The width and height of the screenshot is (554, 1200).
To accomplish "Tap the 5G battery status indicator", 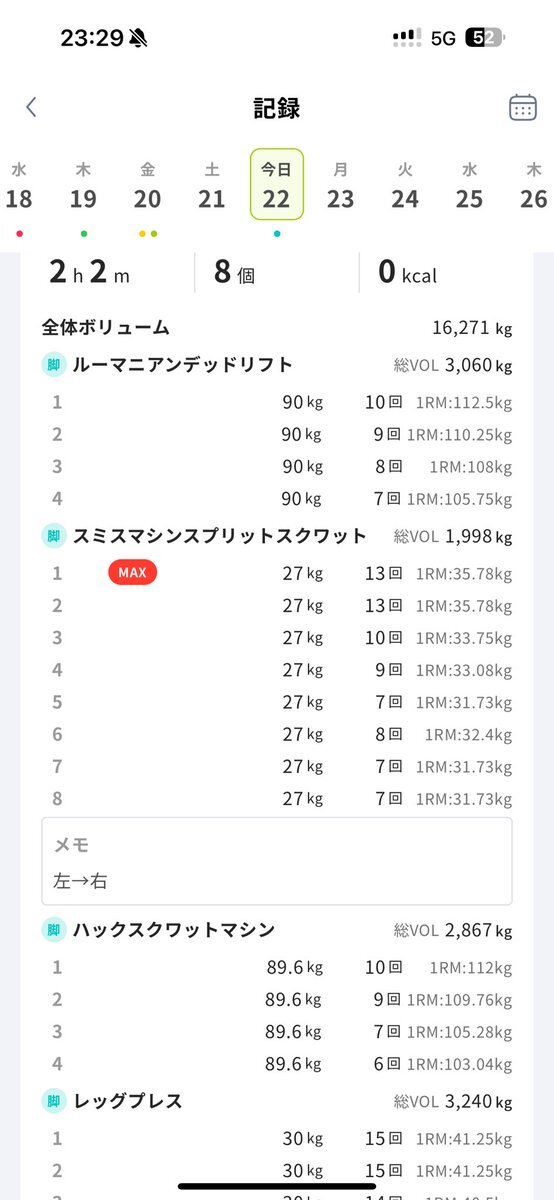I will 485,38.
